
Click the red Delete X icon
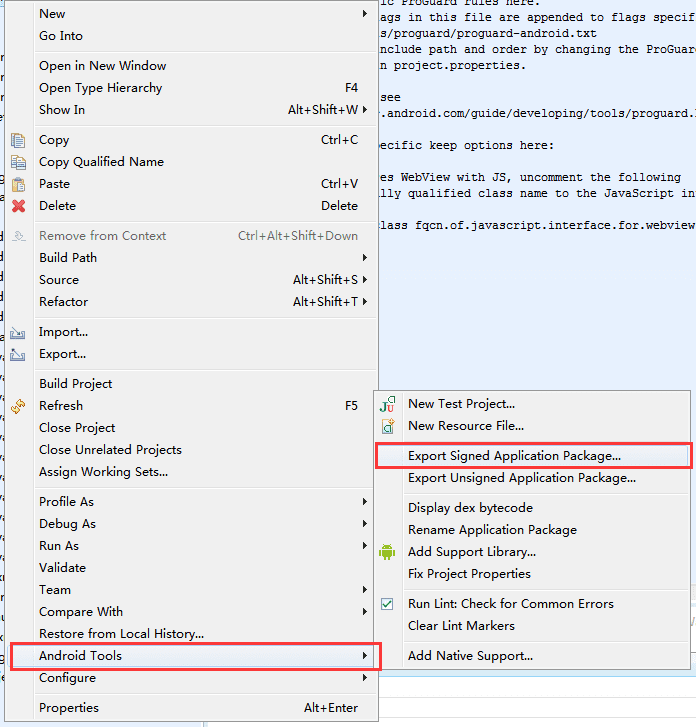pyautogui.click(x=19, y=206)
